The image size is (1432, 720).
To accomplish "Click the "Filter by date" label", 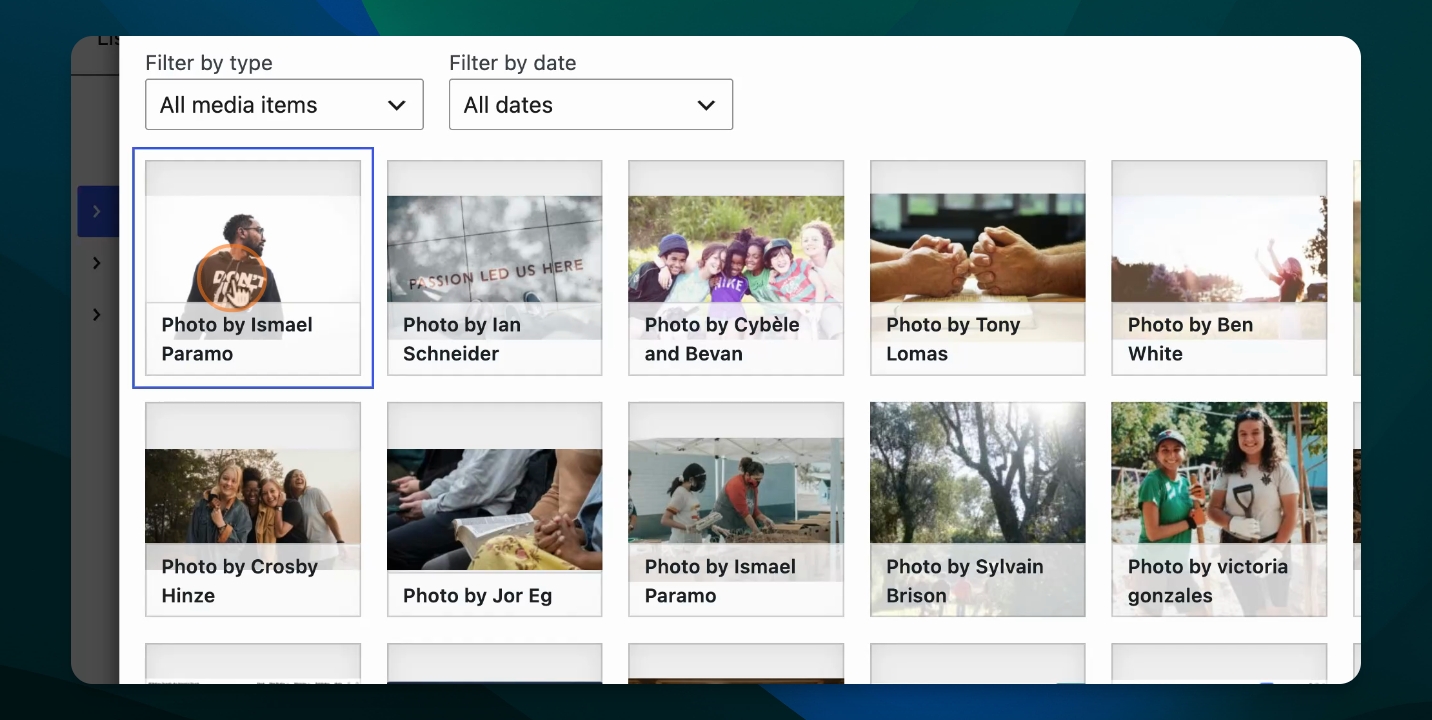I will click(x=513, y=63).
